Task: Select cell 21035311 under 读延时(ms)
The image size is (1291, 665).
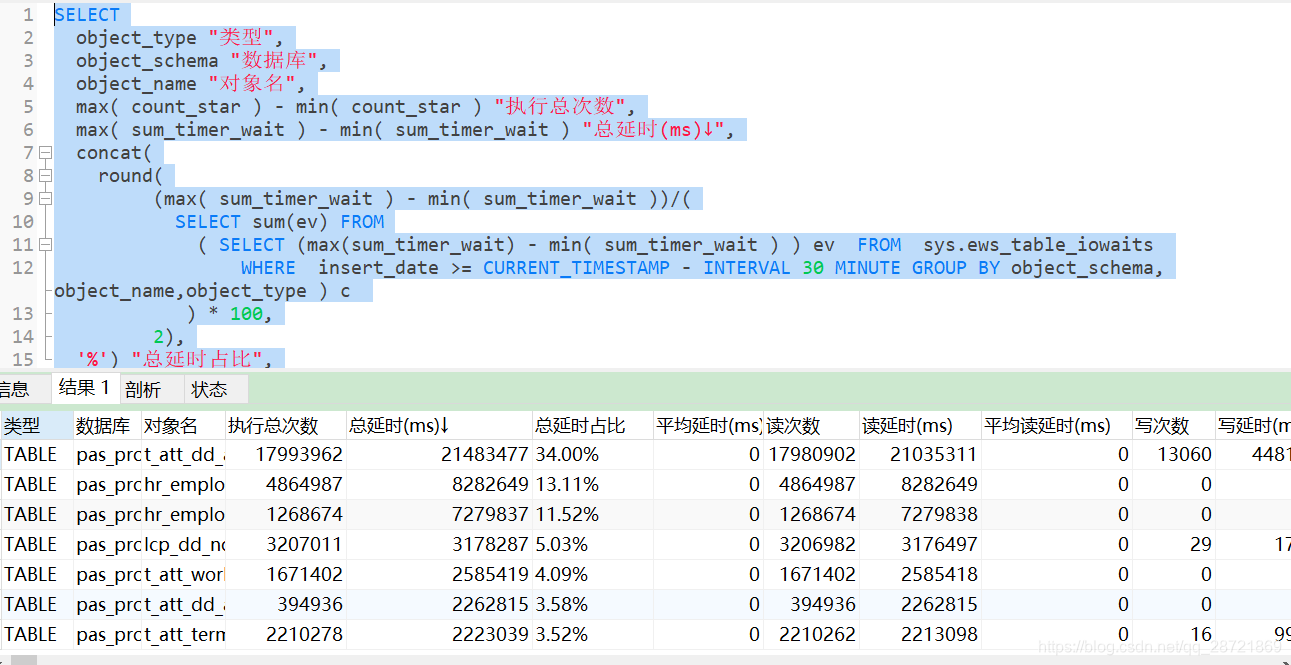Action: tap(919, 454)
